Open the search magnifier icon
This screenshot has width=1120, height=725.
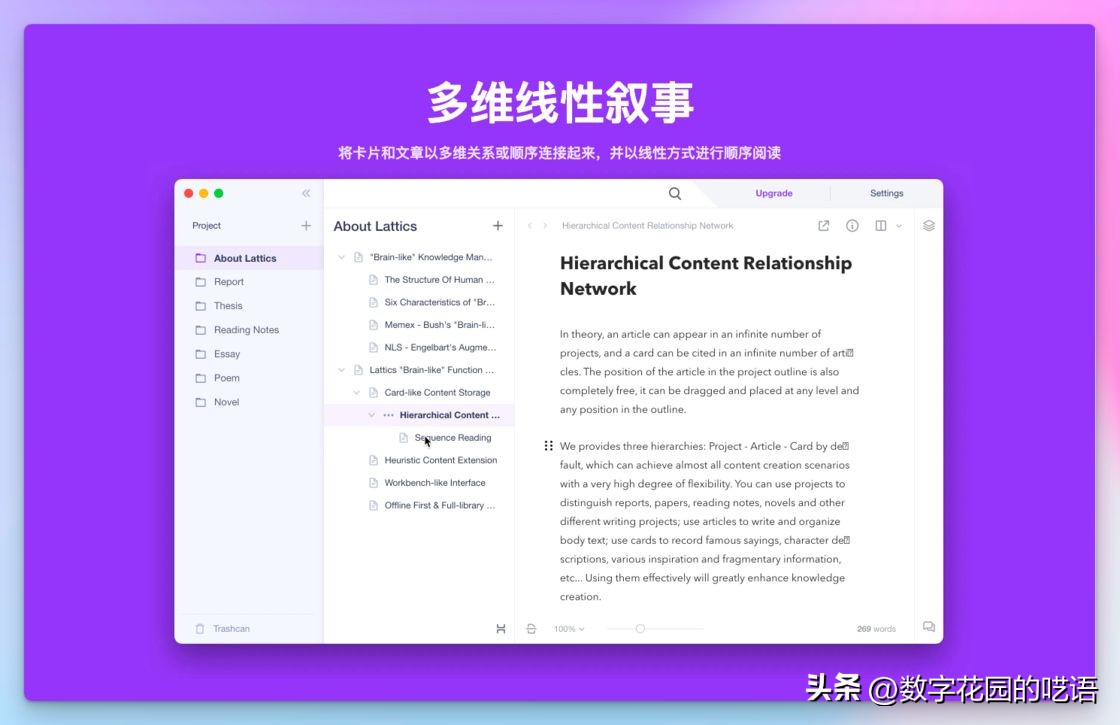(x=674, y=194)
